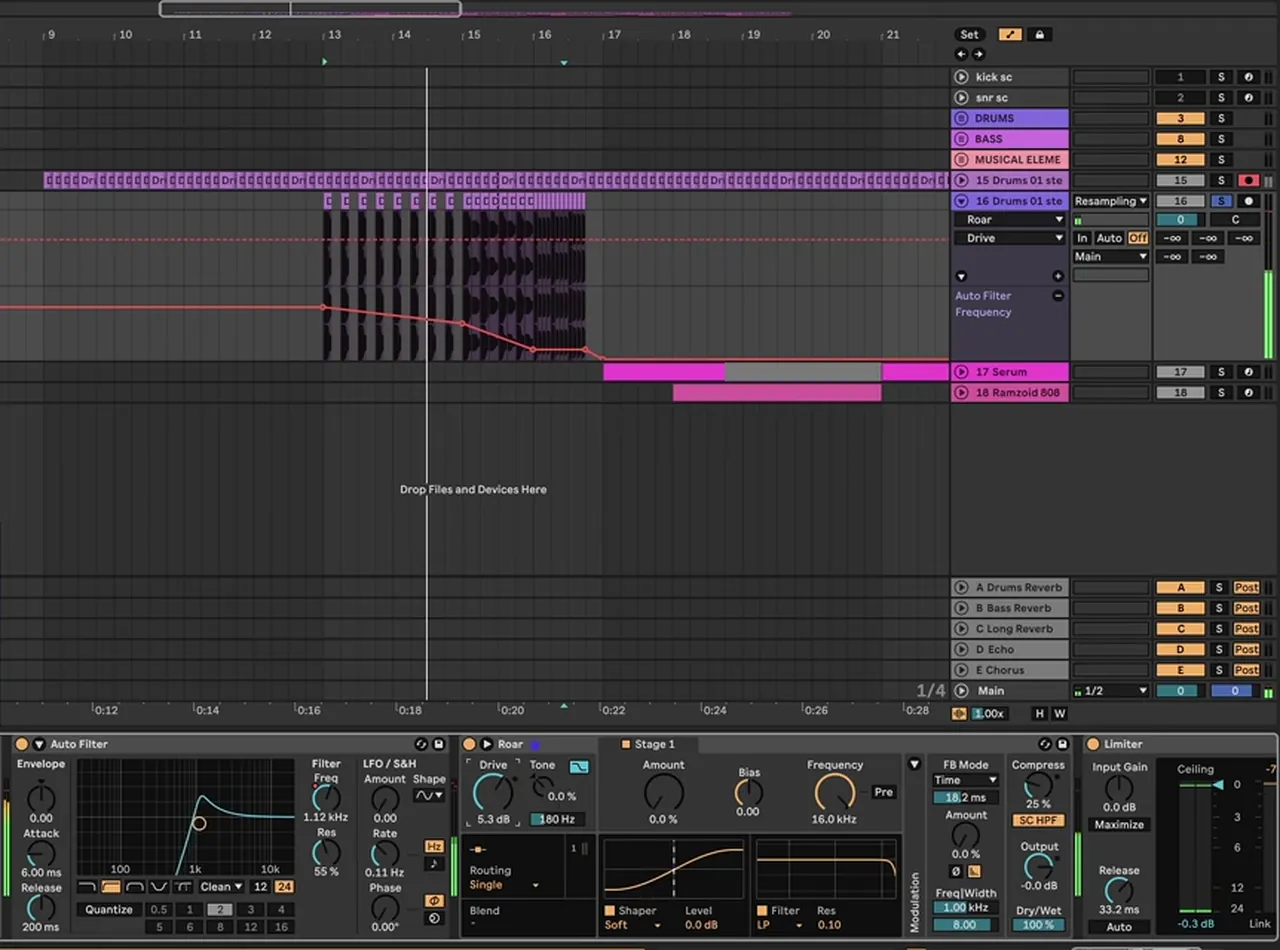Click the Maximize button in Limiter
The image size is (1280, 950).
[1119, 825]
